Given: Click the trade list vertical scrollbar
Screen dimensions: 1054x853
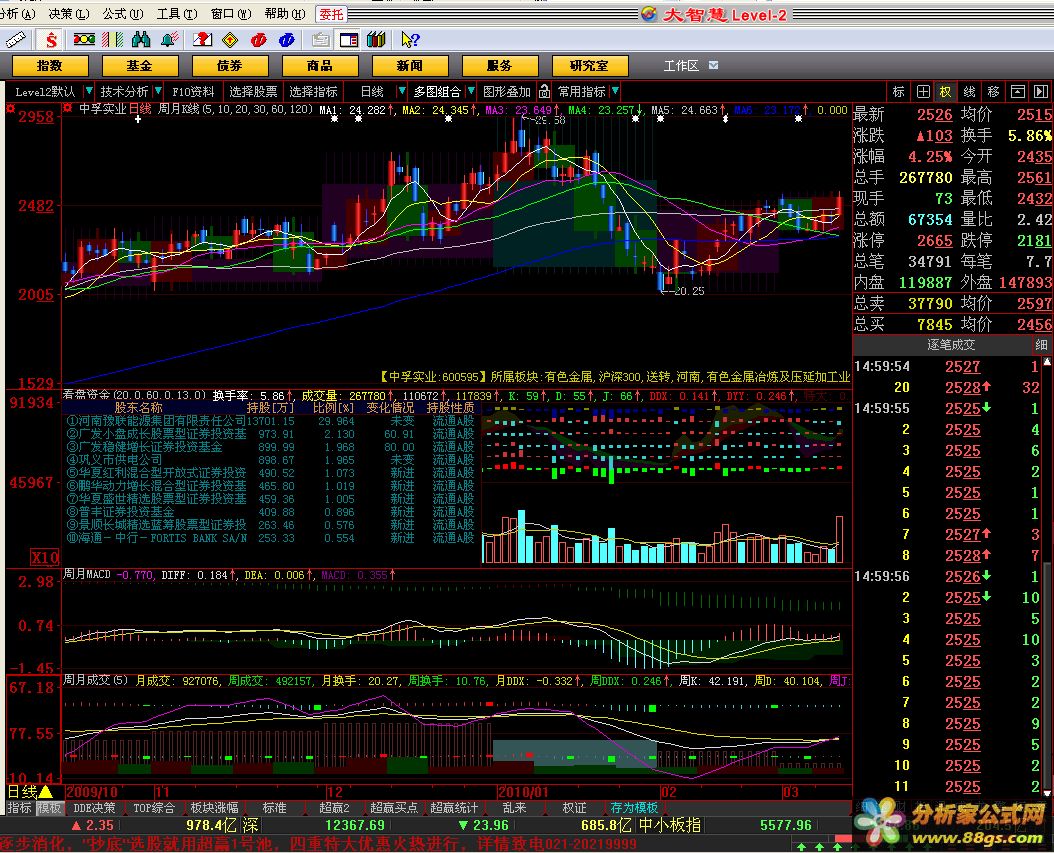Looking at the screenshot, I should point(1047,577).
